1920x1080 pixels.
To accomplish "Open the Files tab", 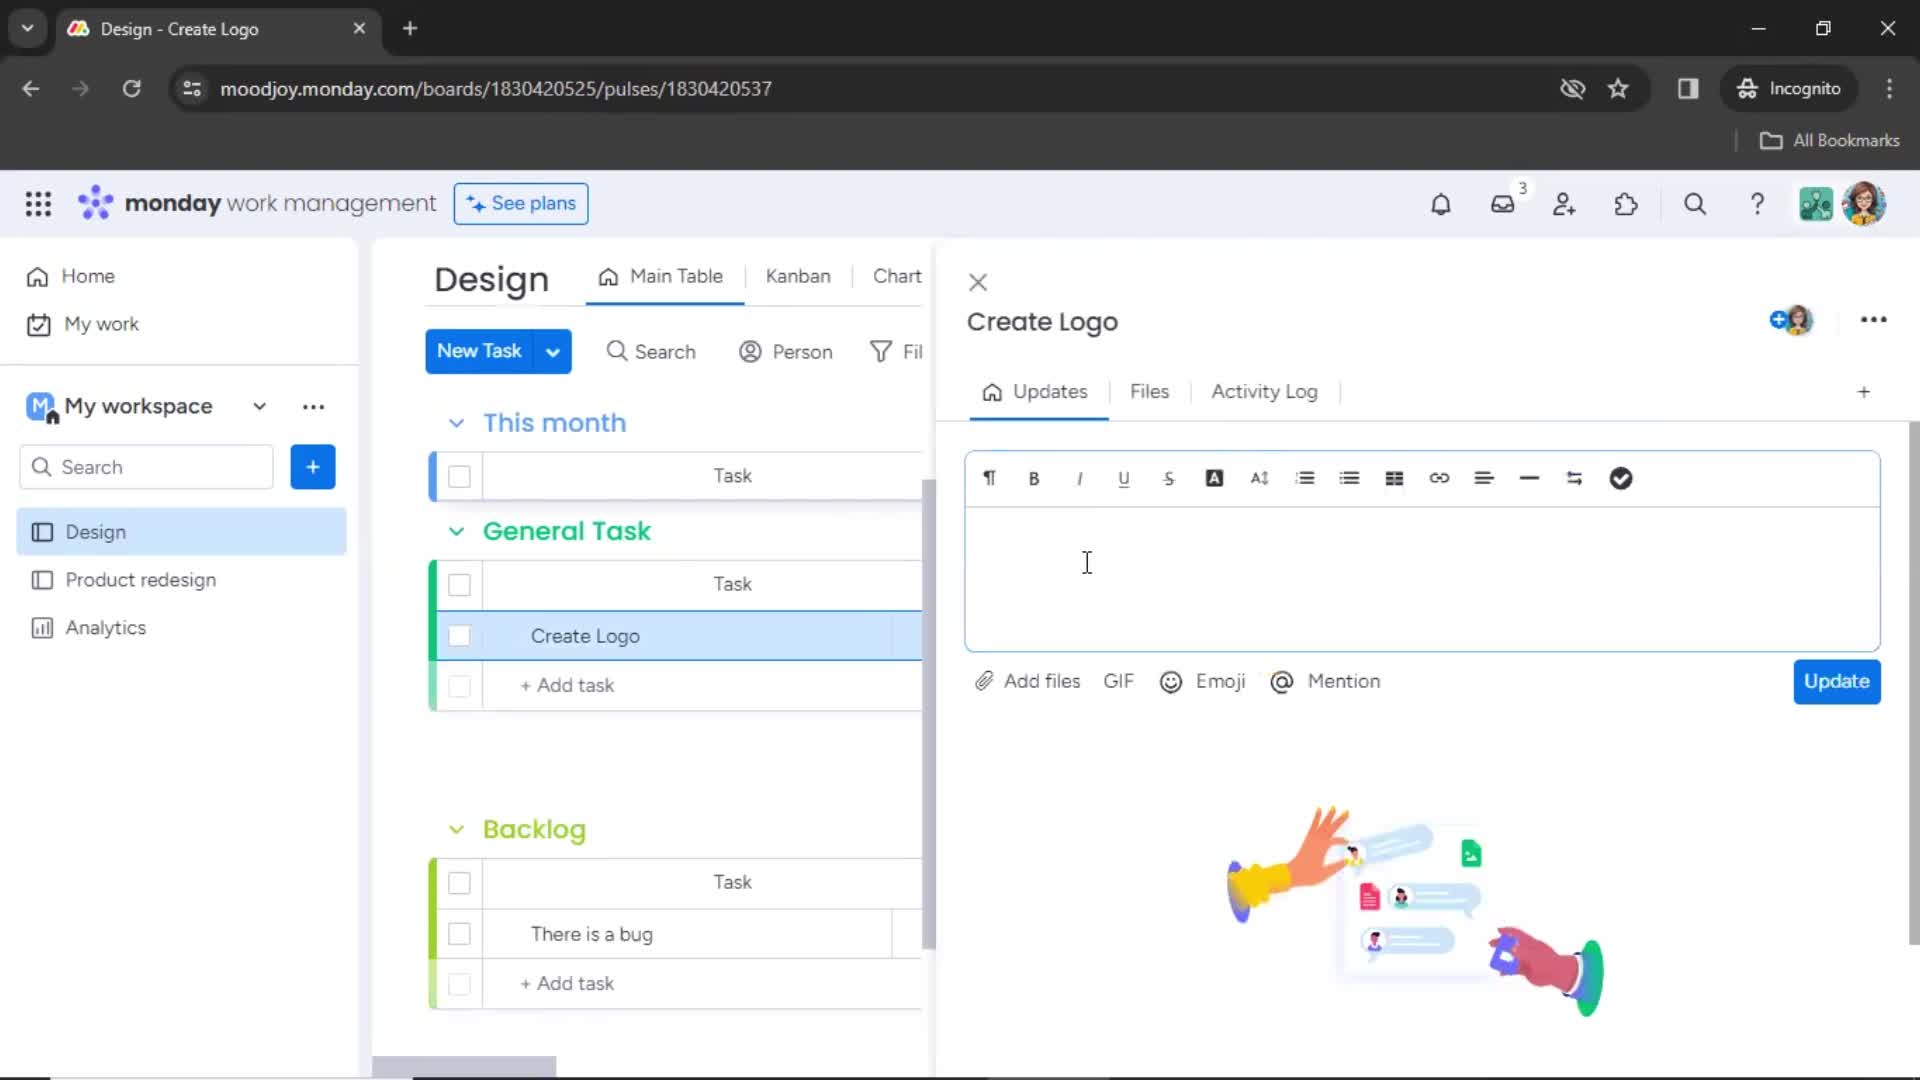I will coord(1149,392).
